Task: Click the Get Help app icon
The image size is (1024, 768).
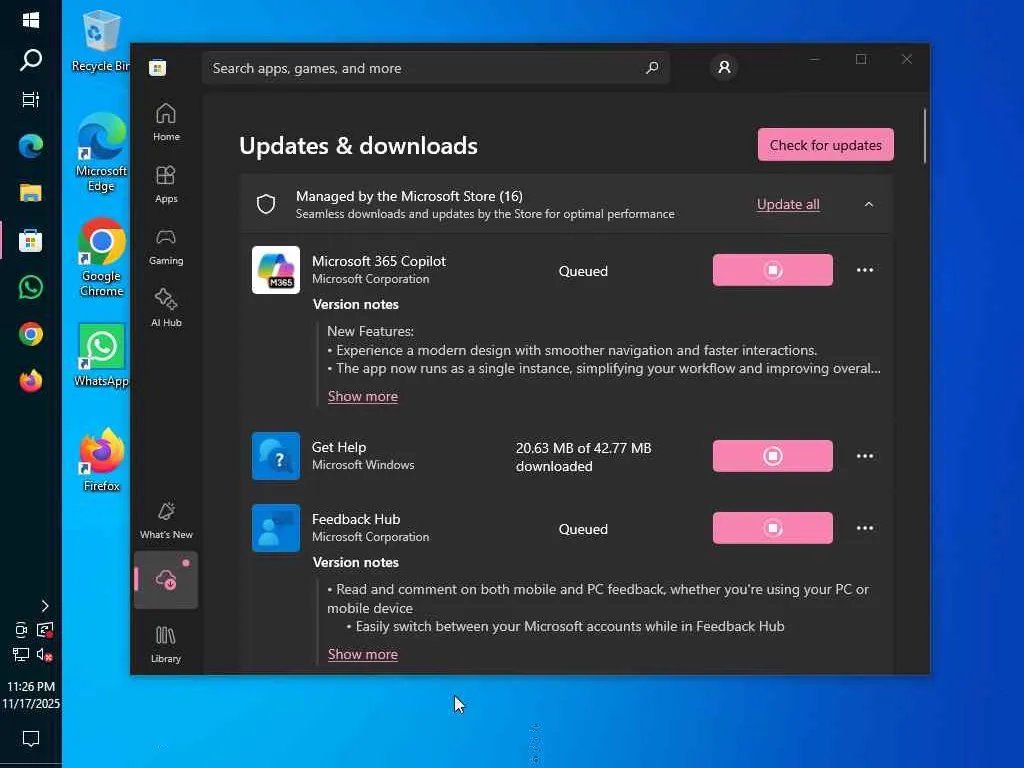Action: (276, 456)
